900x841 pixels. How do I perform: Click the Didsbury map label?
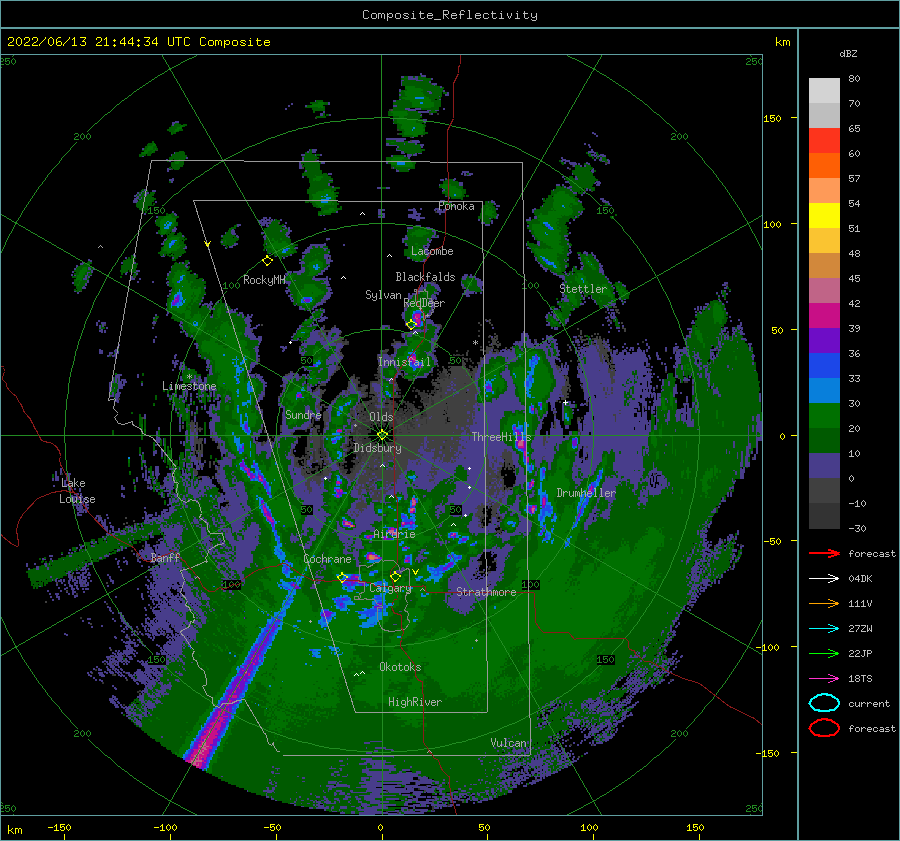pyautogui.click(x=378, y=448)
